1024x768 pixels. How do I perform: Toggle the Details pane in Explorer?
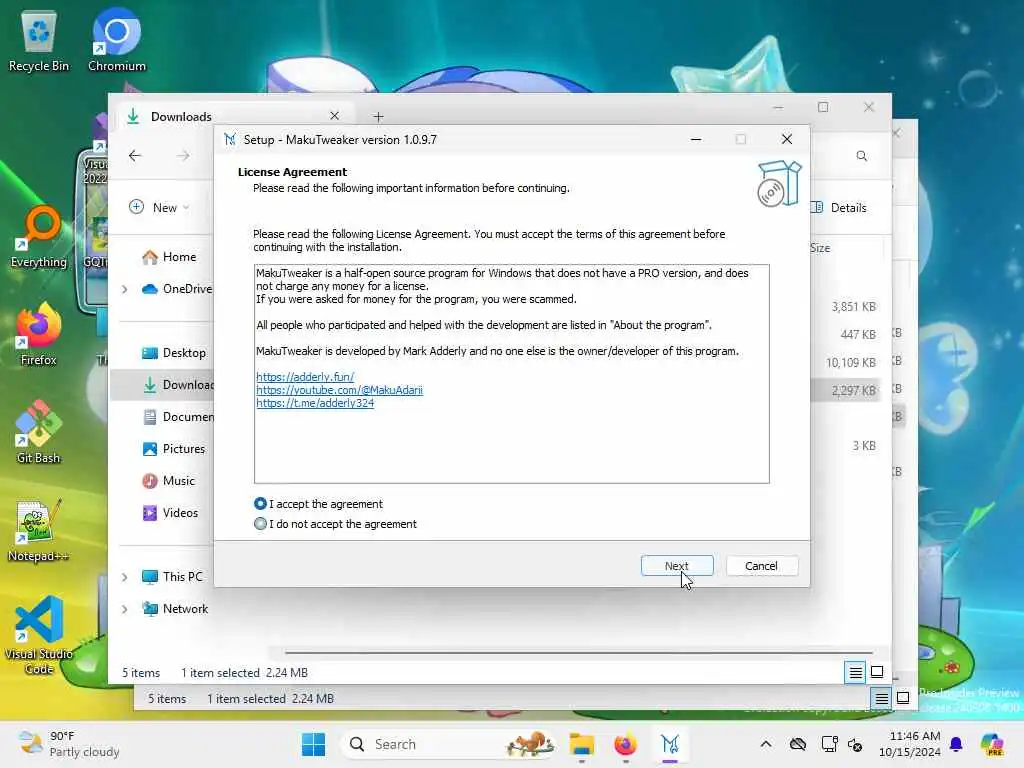(x=840, y=207)
